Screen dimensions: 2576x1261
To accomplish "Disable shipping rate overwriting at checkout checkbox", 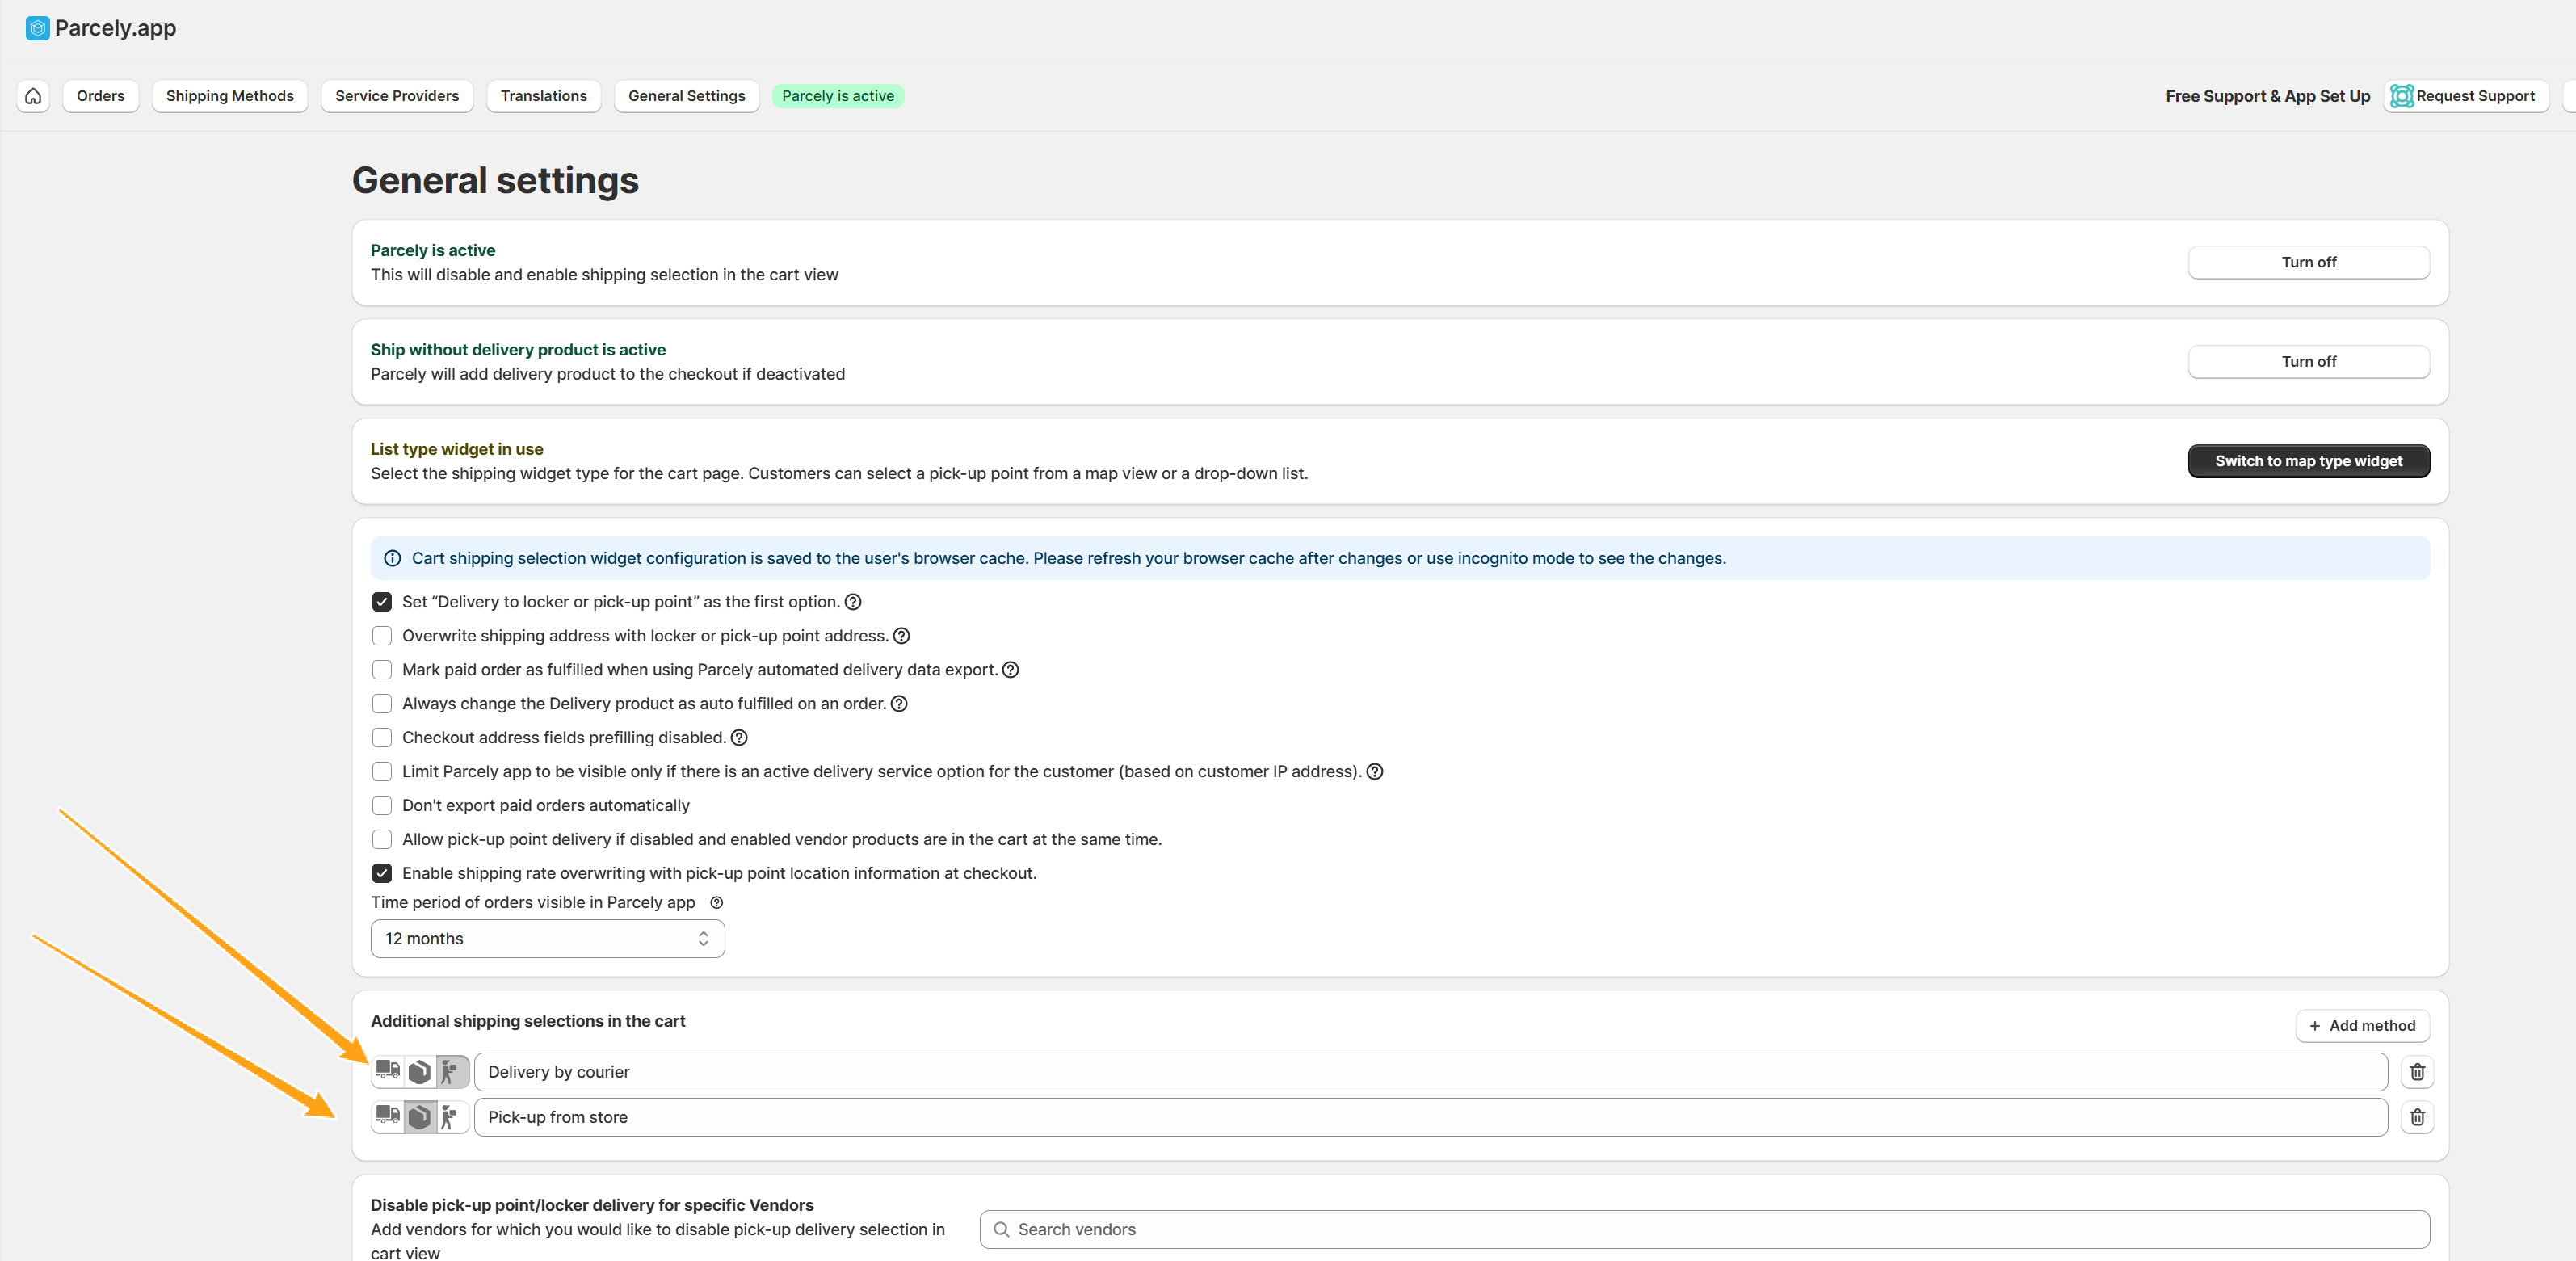I will (x=382, y=873).
